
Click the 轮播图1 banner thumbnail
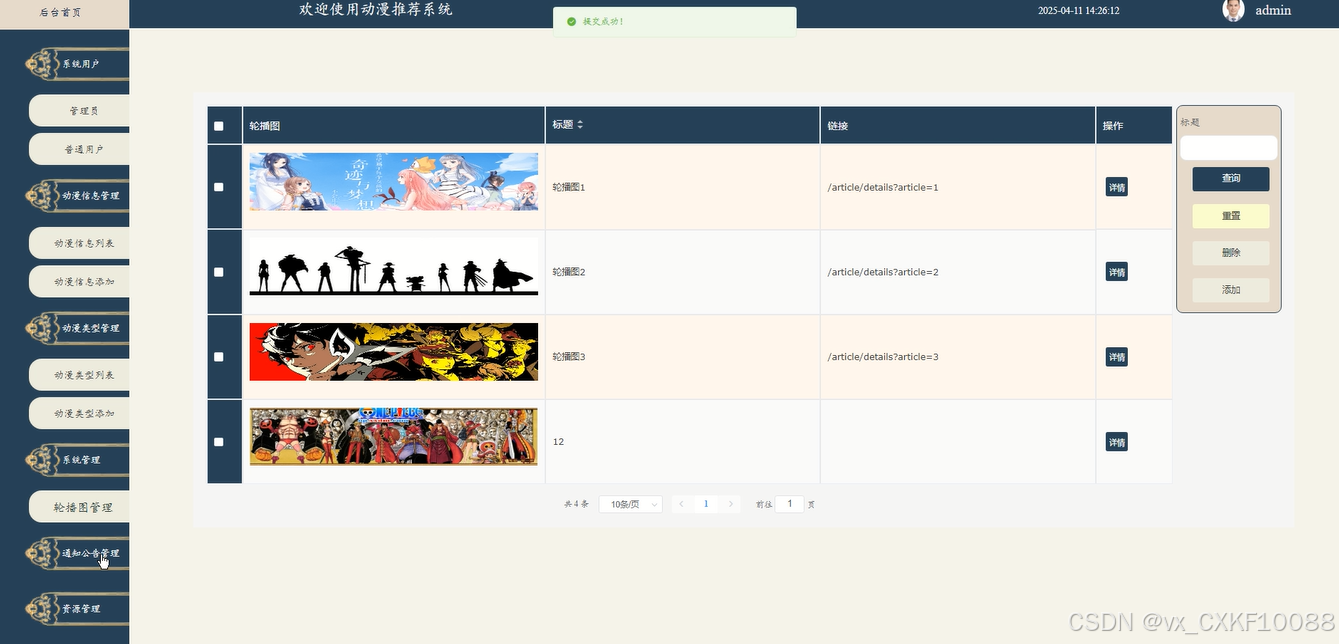(394, 182)
